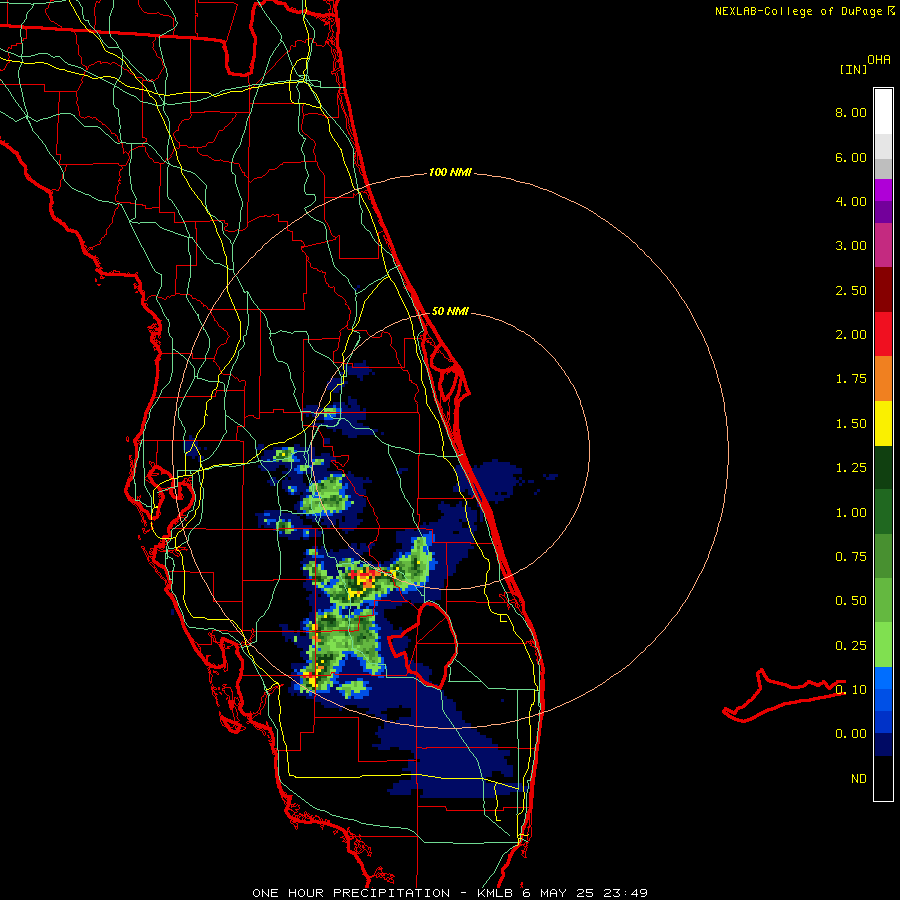The image size is (900, 900).
Task: Click the NEXLAB-College of DuPage label
Action: pyautogui.click(x=799, y=11)
